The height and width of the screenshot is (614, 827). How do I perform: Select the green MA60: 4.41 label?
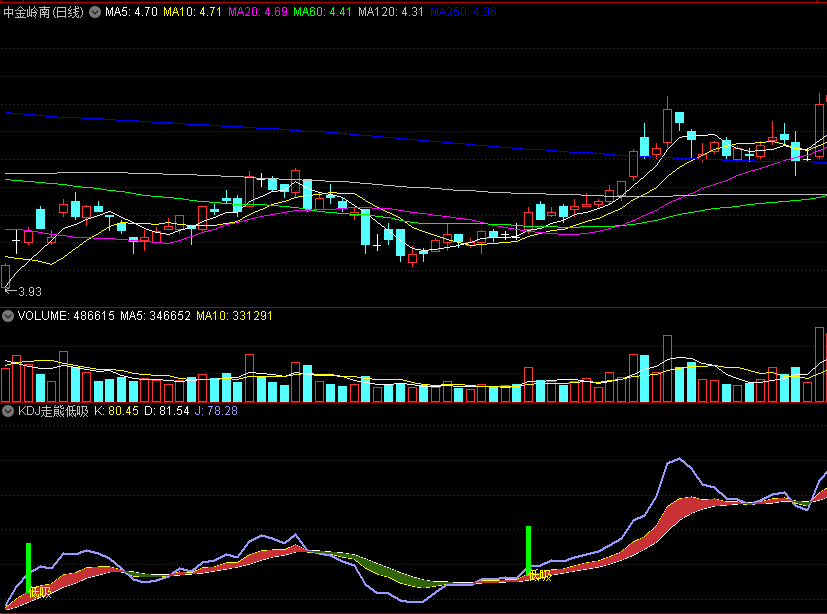coord(322,12)
